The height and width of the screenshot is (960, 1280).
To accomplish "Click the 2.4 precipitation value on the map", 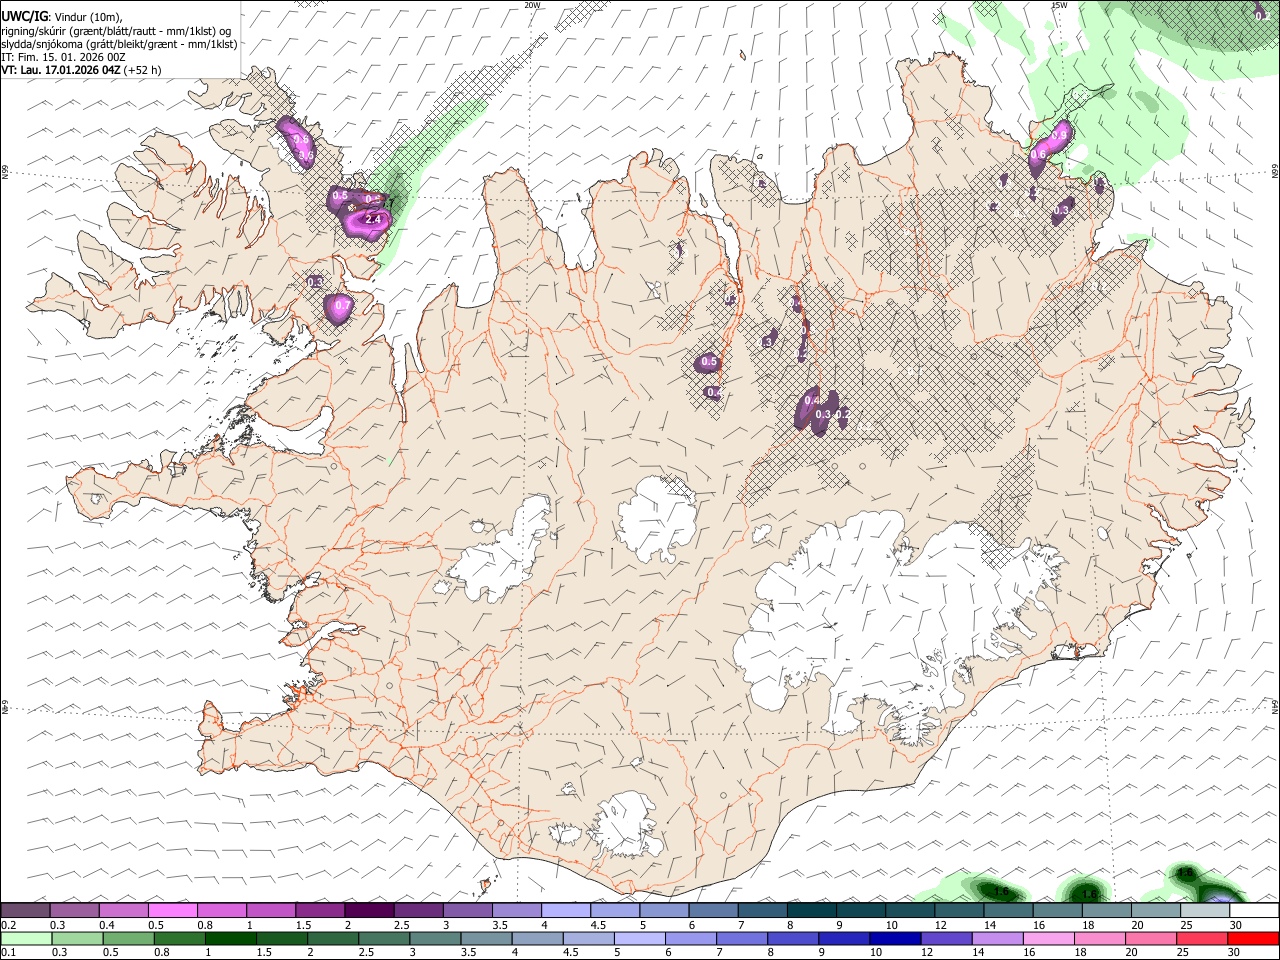I will [373, 219].
